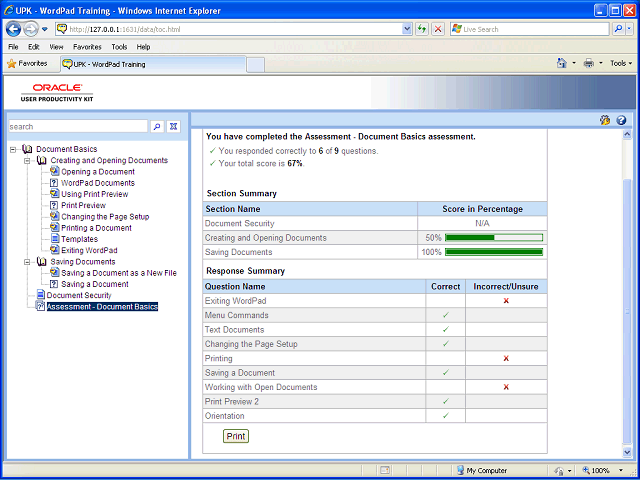Select Printing a Document topic
The image size is (640, 480).
(x=96, y=228)
